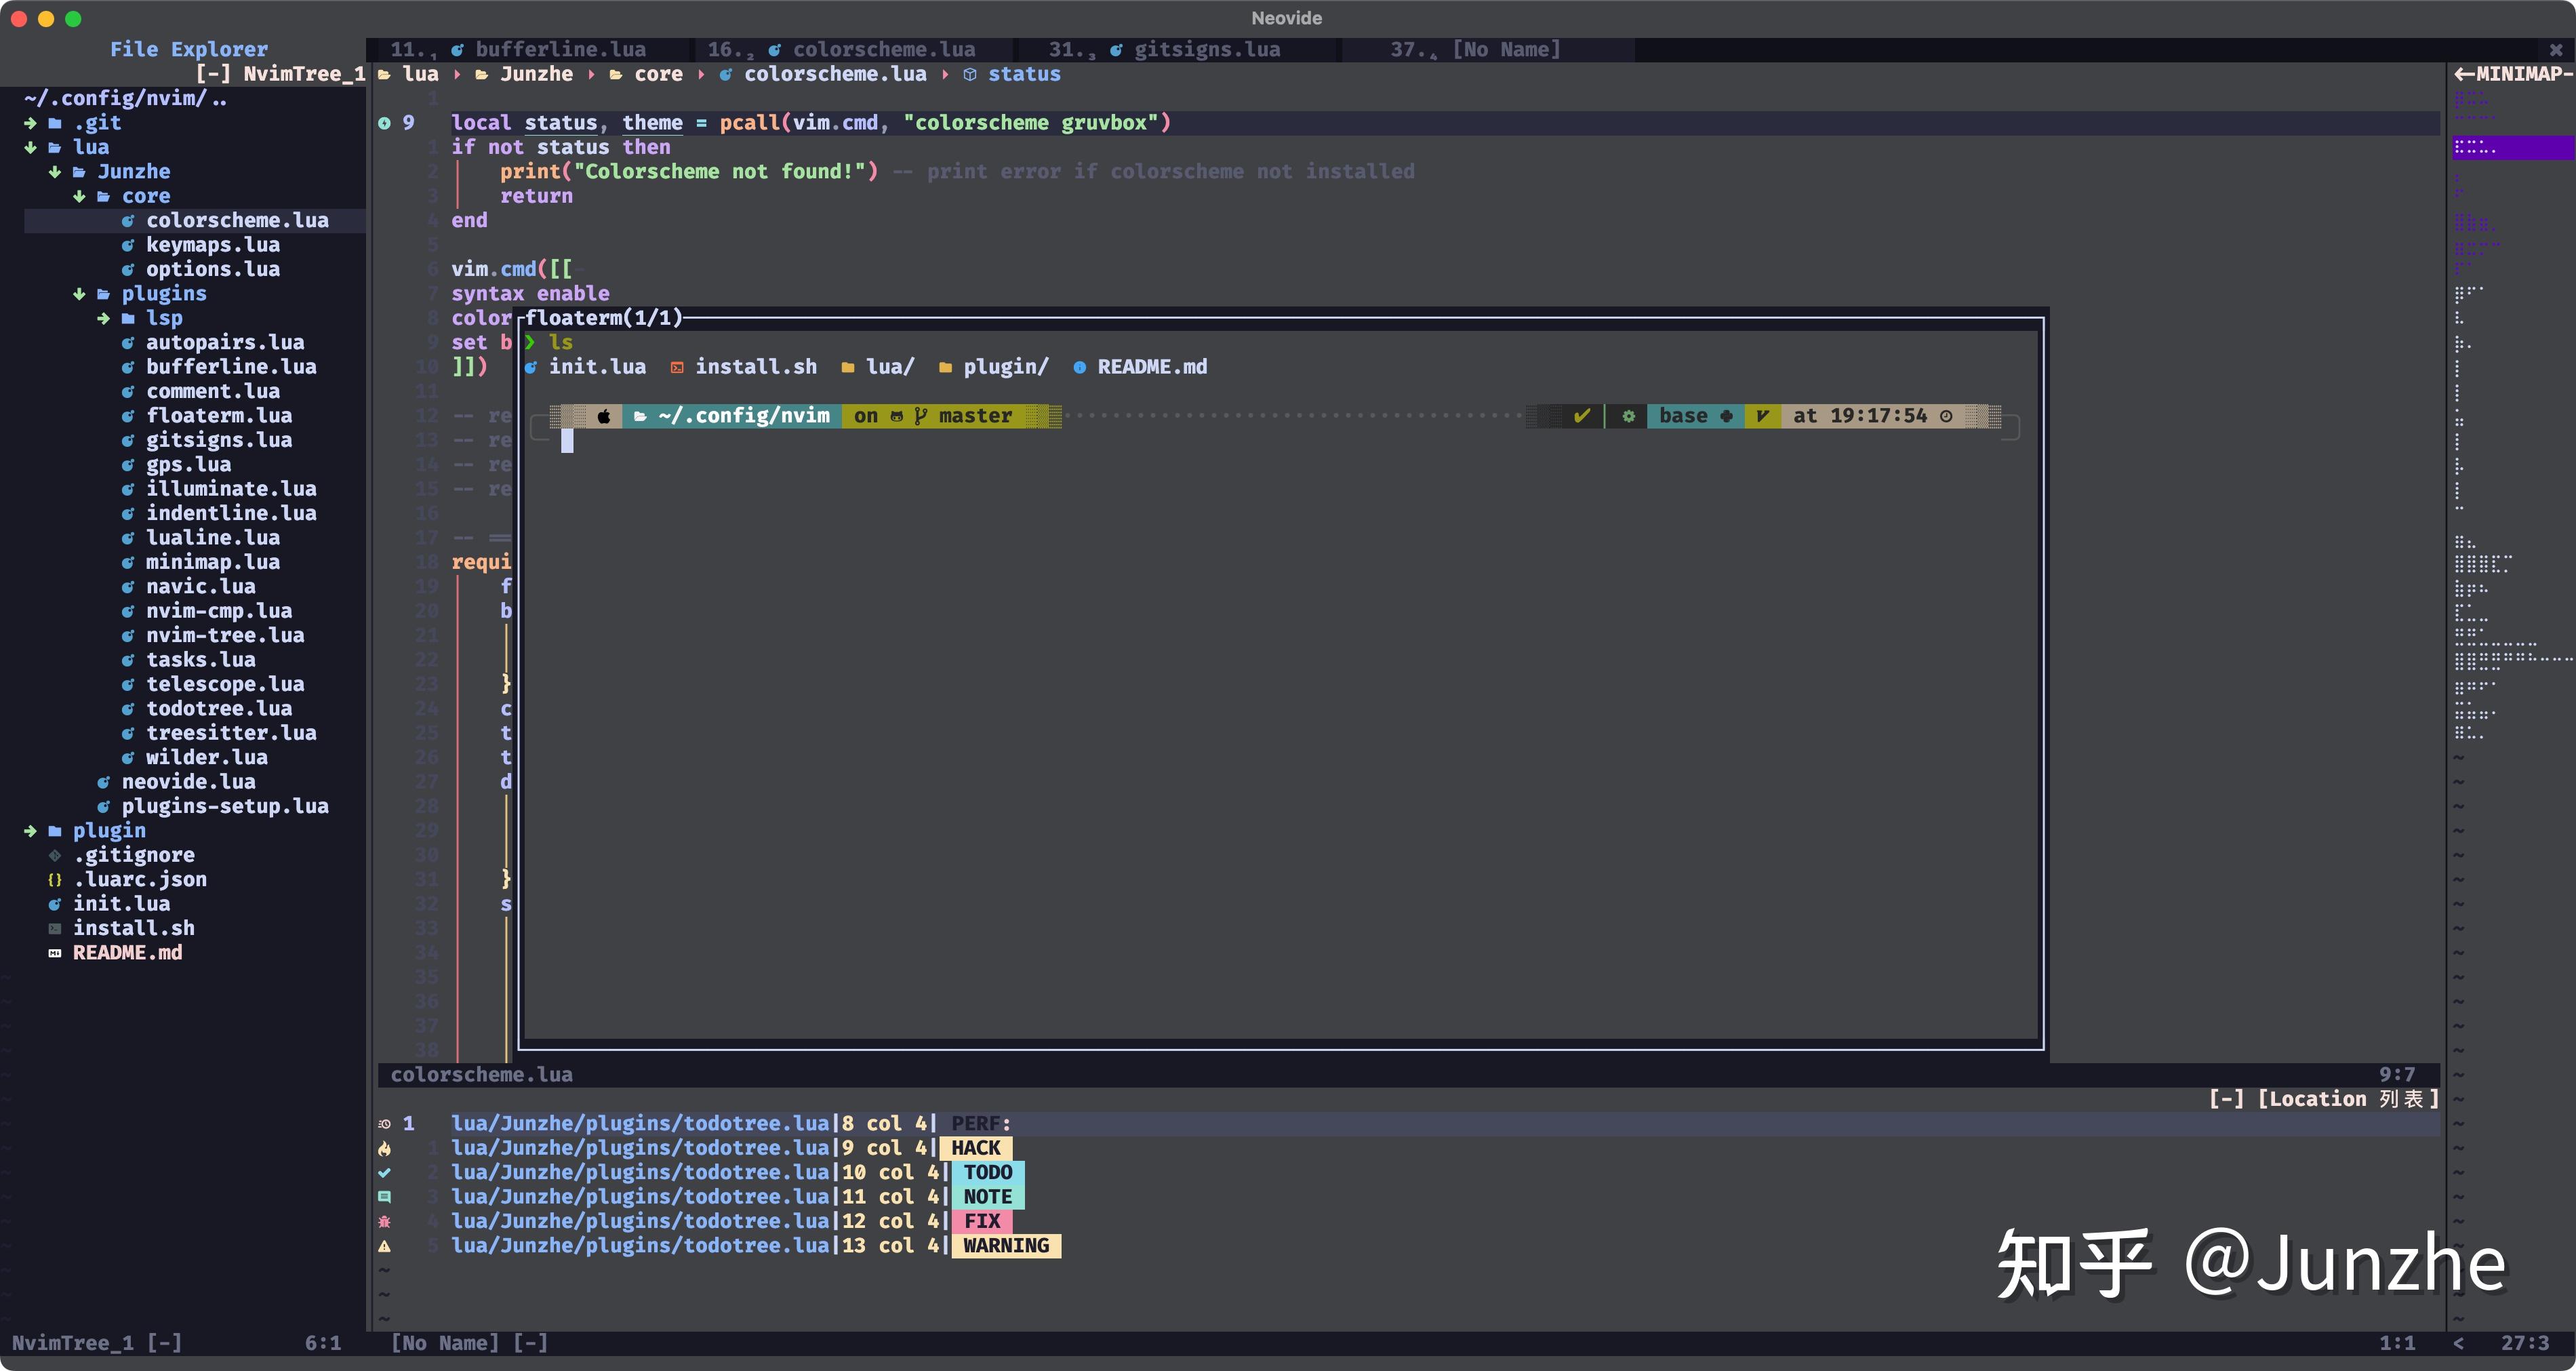
Task: Click the shell script icon beside install.sh
Action: [56, 928]
